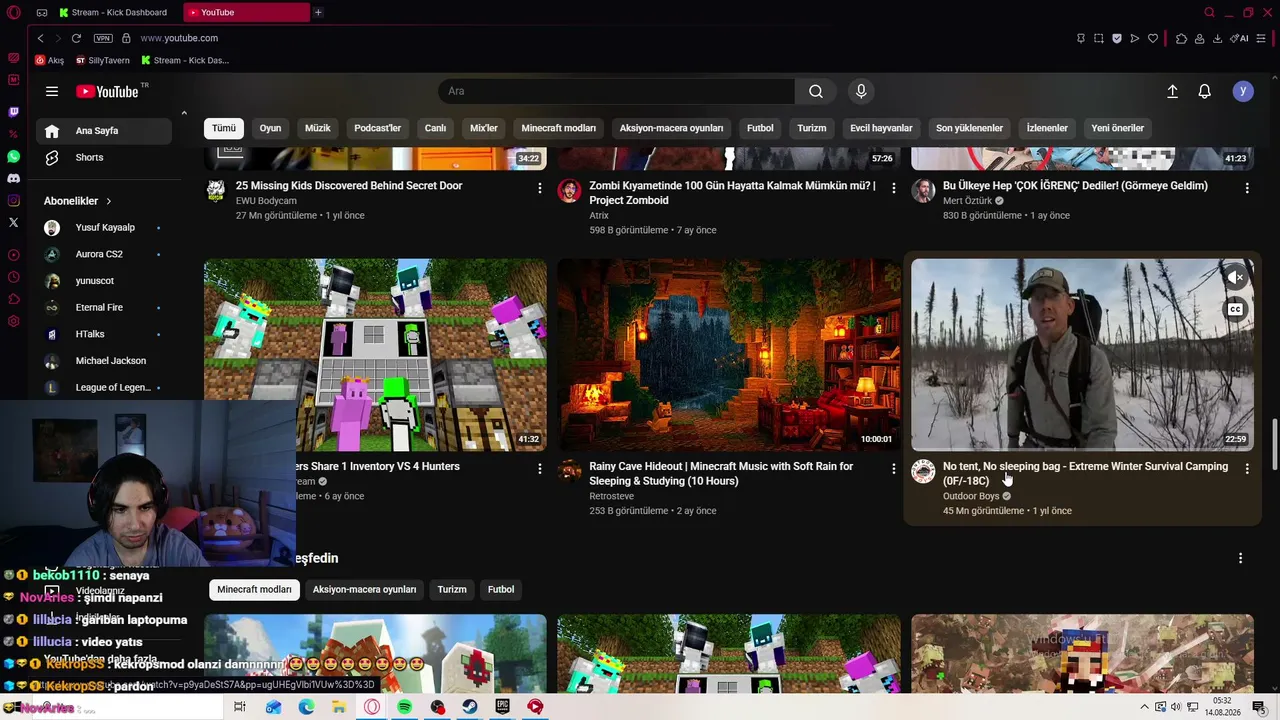This screenshot has width=1280, height=720.
Task: Open options for Share 1 Inventory video
Action: click(540, 468)
